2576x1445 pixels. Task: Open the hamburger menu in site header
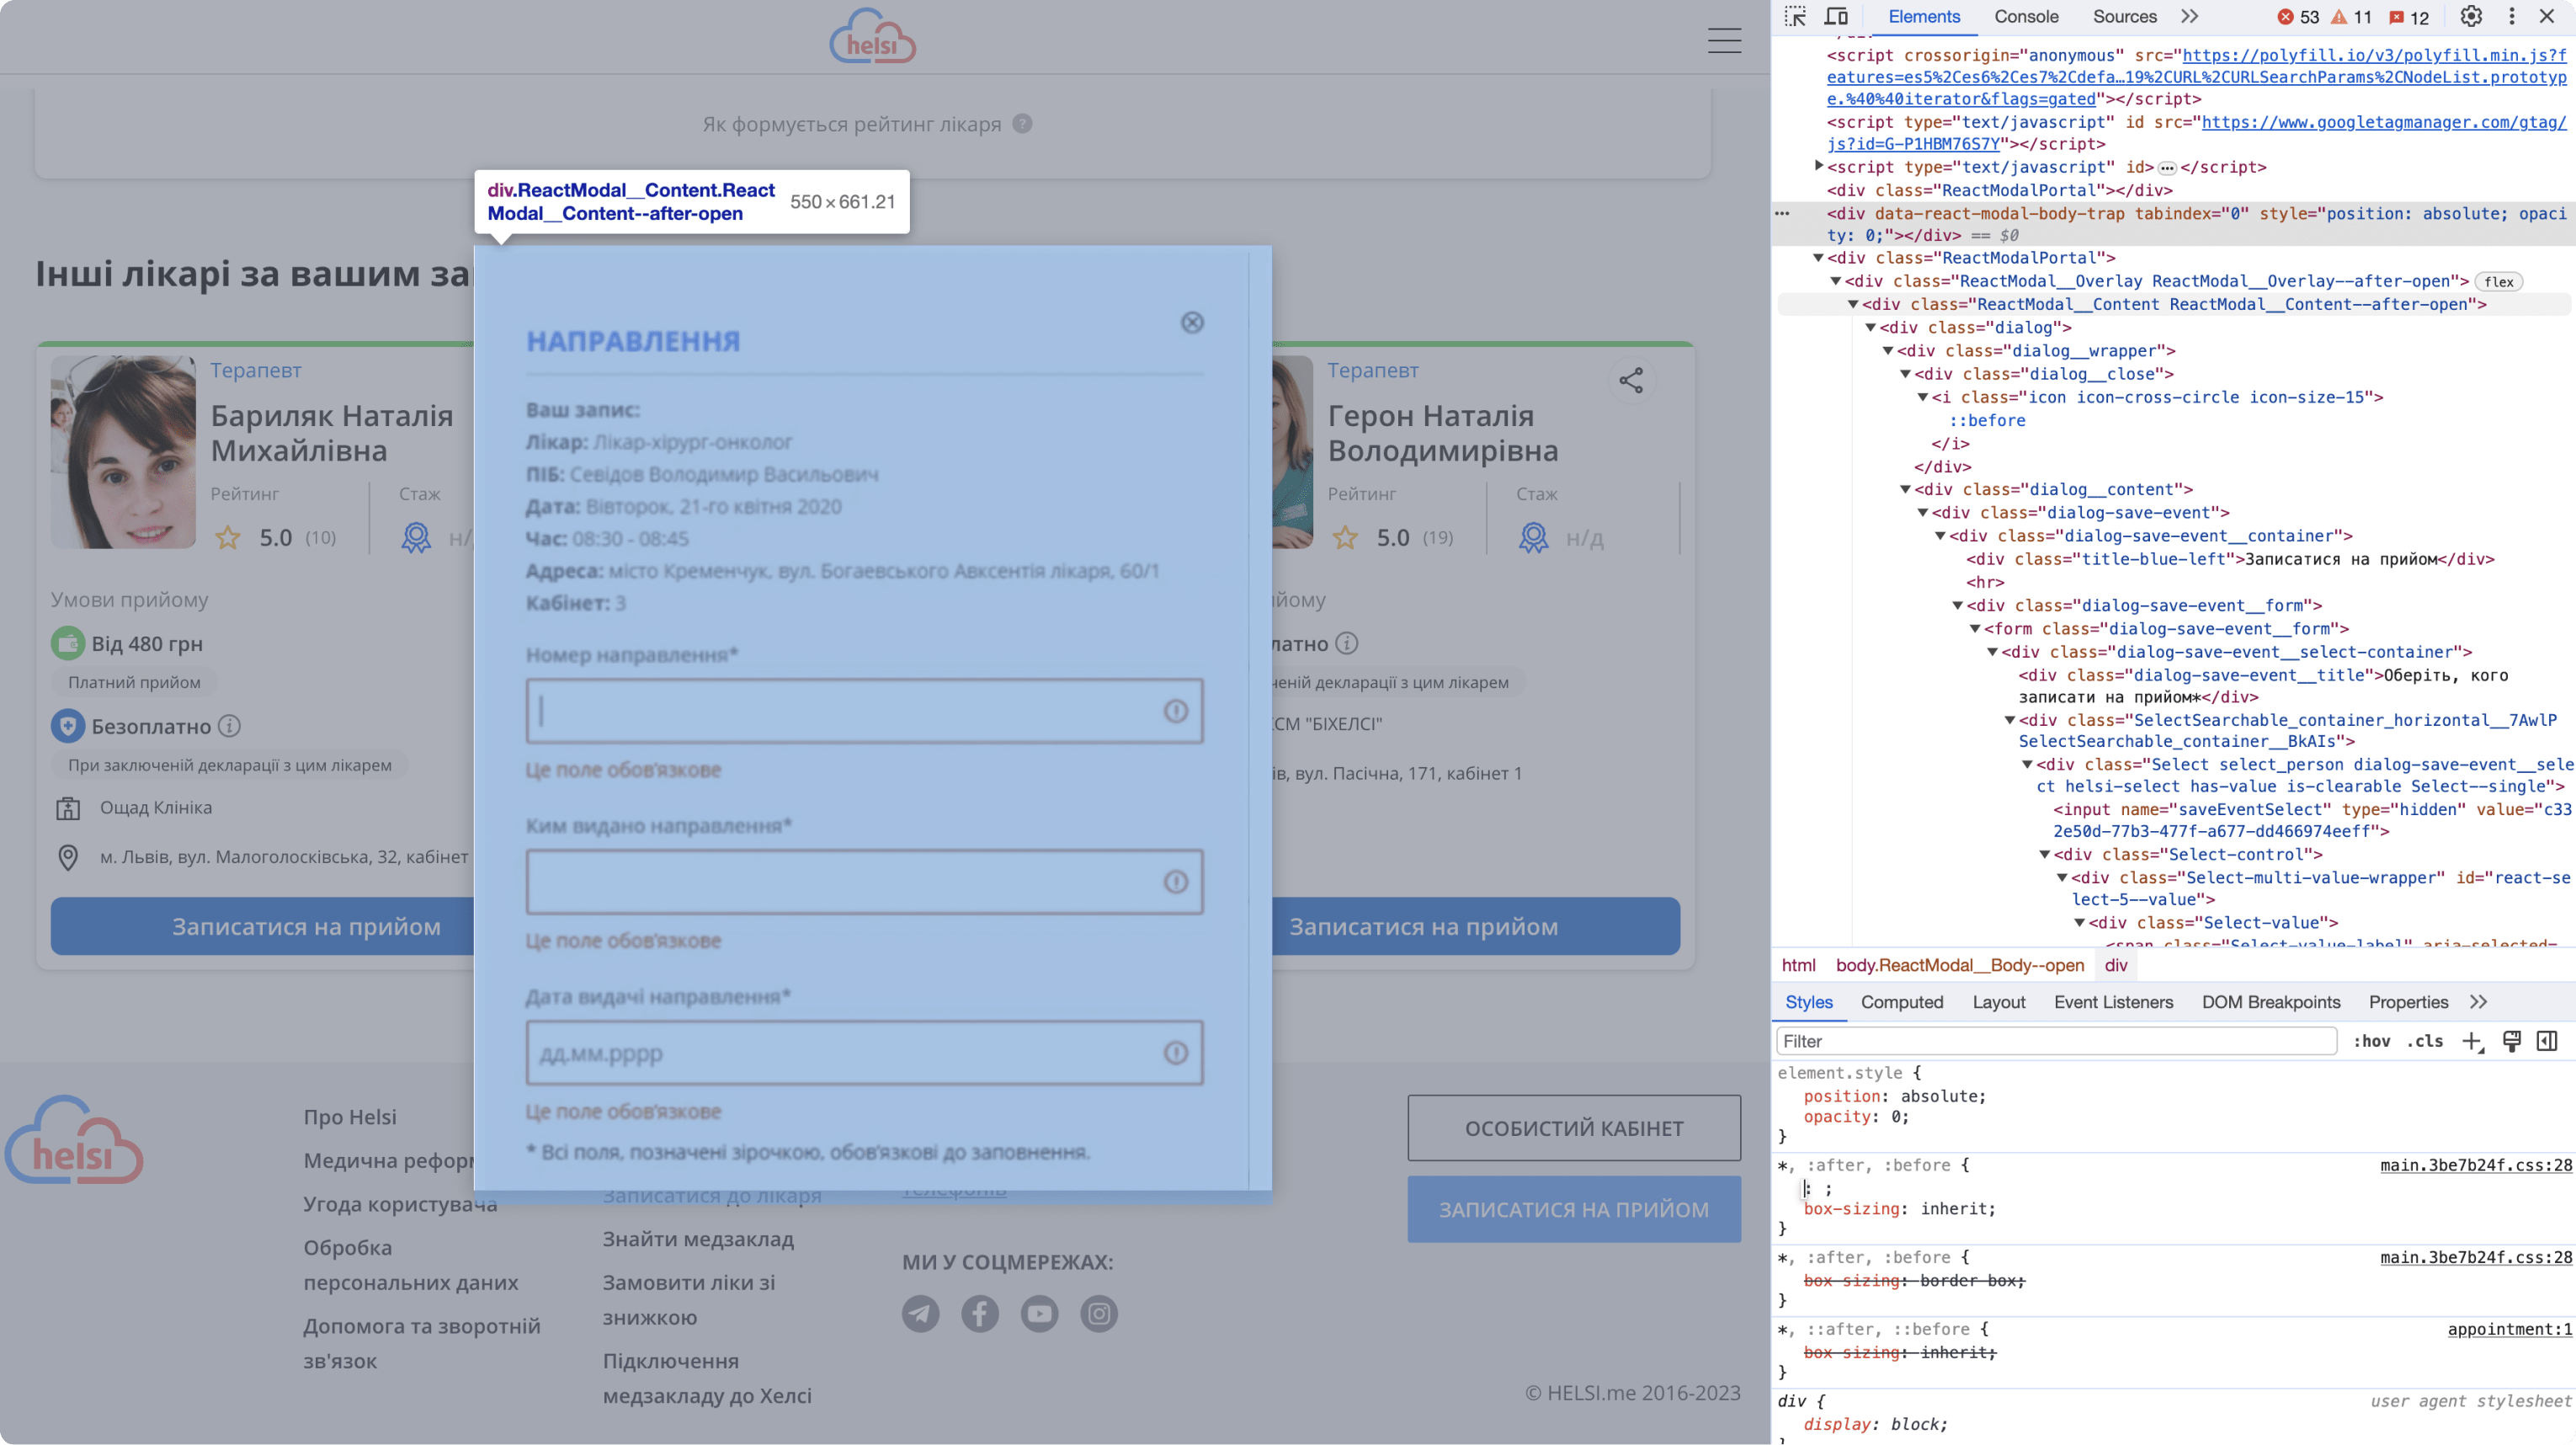(x=1724, y=40)
